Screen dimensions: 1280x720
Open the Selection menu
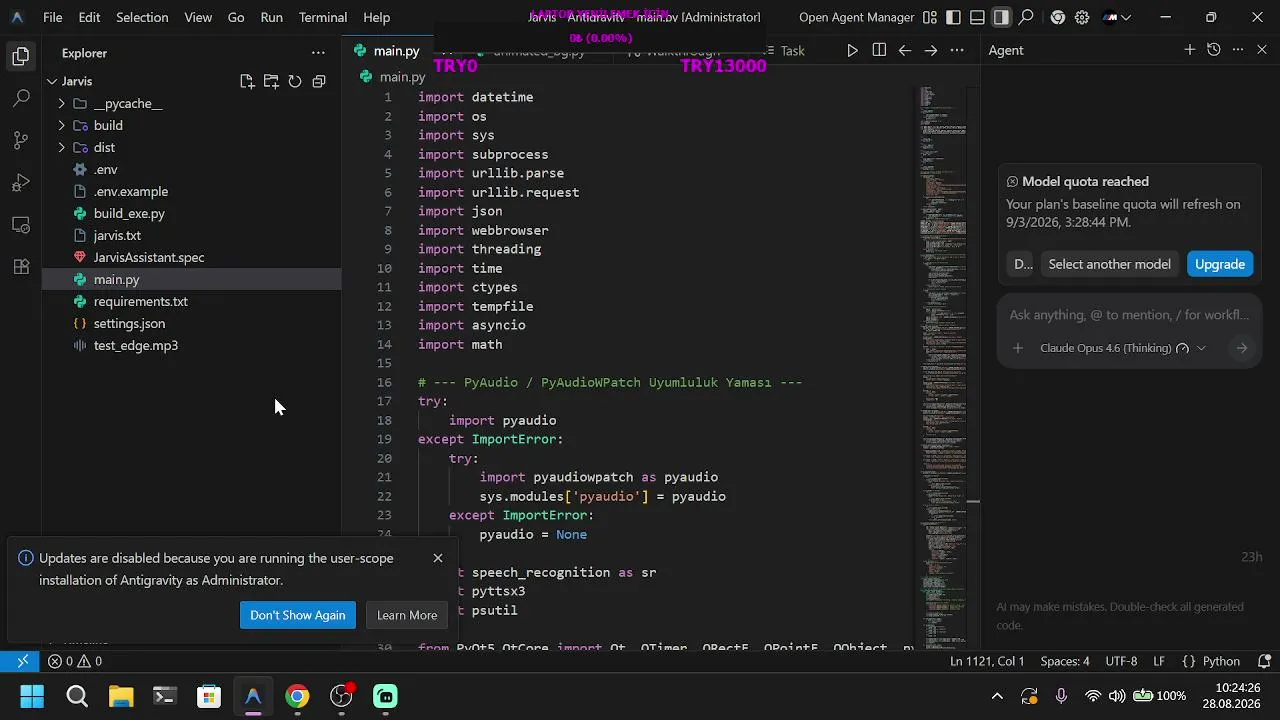point(142,17)
